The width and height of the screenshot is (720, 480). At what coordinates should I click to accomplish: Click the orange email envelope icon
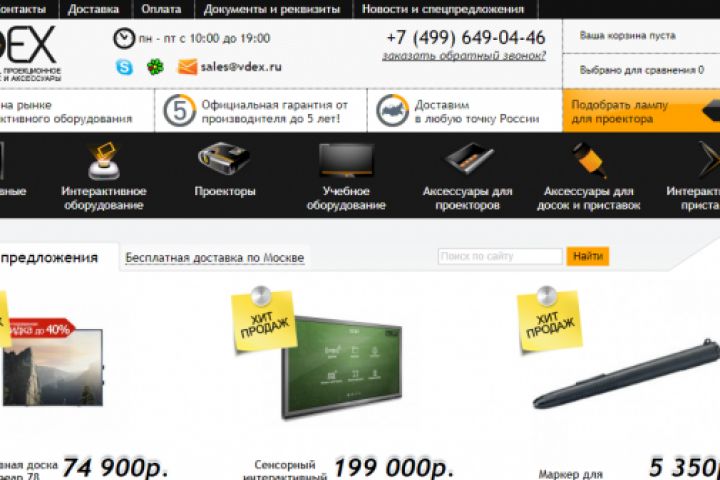tap(187, 67)
